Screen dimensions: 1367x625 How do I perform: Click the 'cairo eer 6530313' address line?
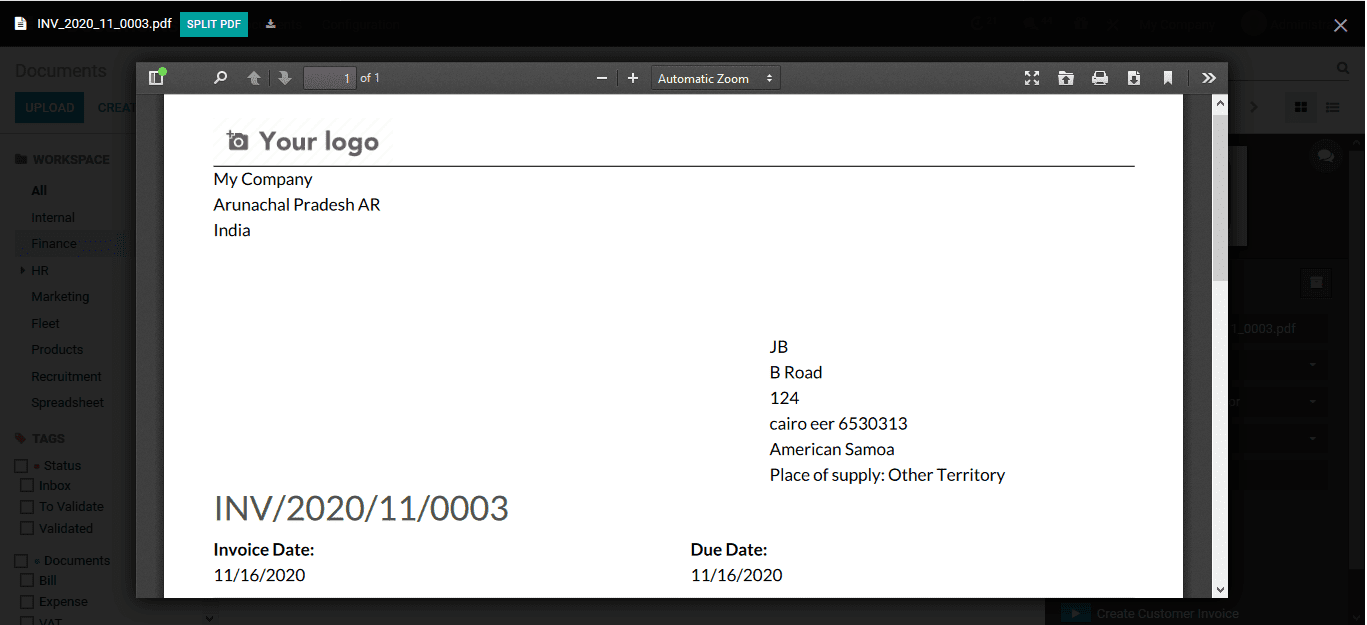click(x=839, y=424)
